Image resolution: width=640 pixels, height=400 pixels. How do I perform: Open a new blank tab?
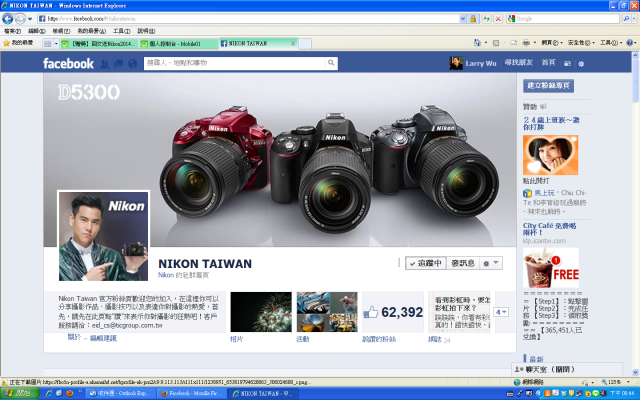tap(305, 44)
